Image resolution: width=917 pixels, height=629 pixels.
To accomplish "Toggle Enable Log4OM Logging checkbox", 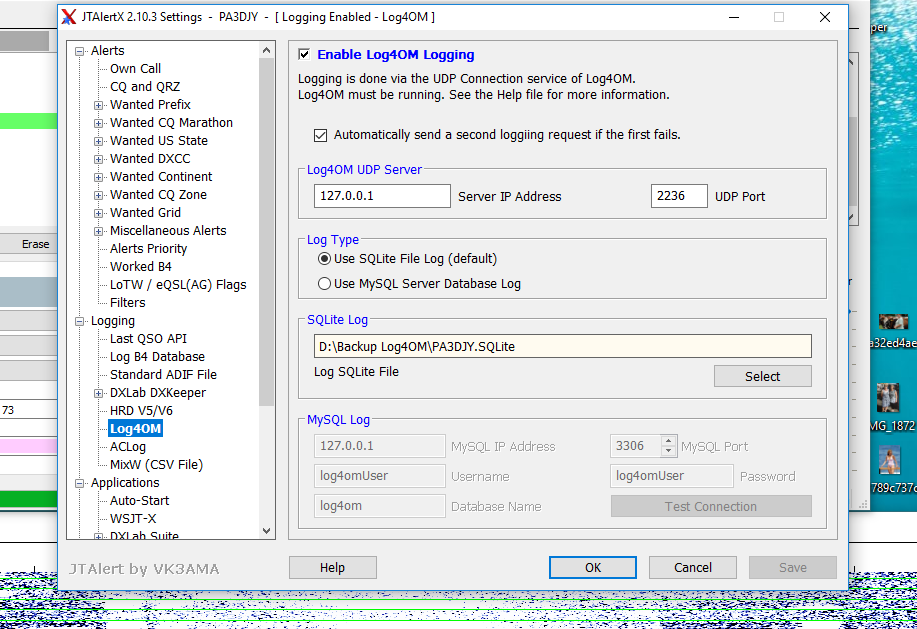I will click(304, 54).
